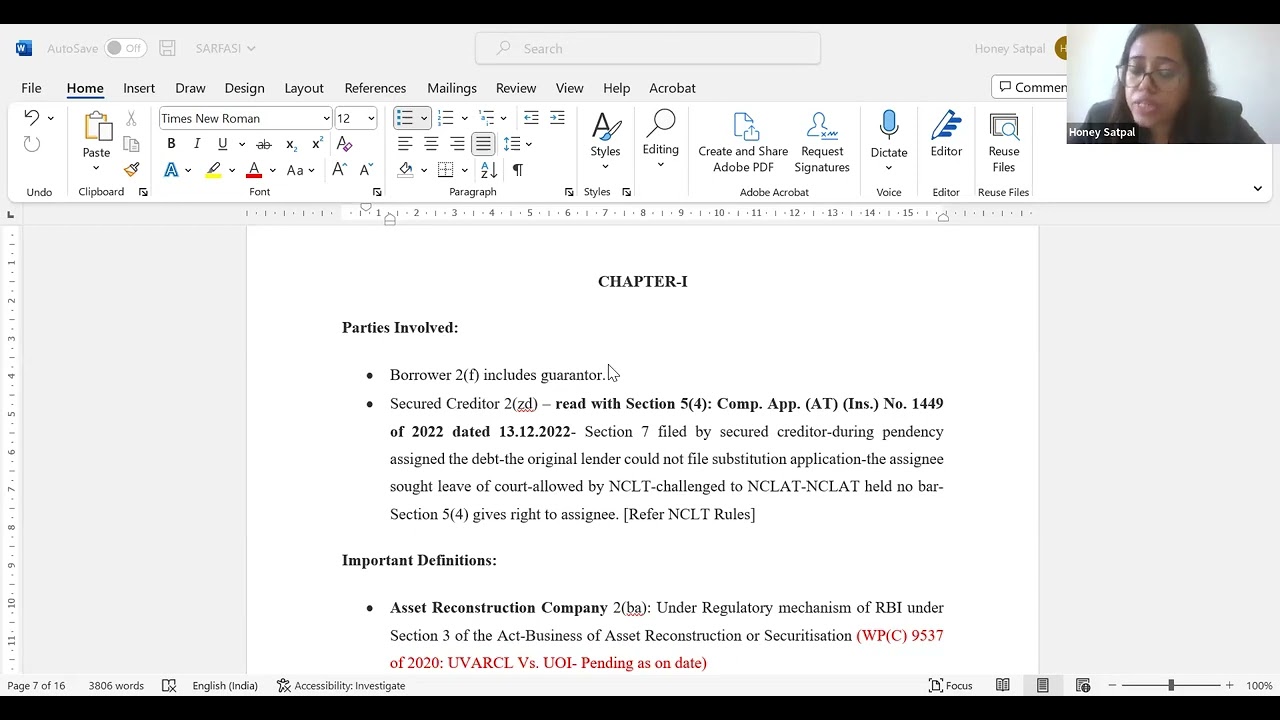Open multilevel list dropdown

tap(503, 118)
